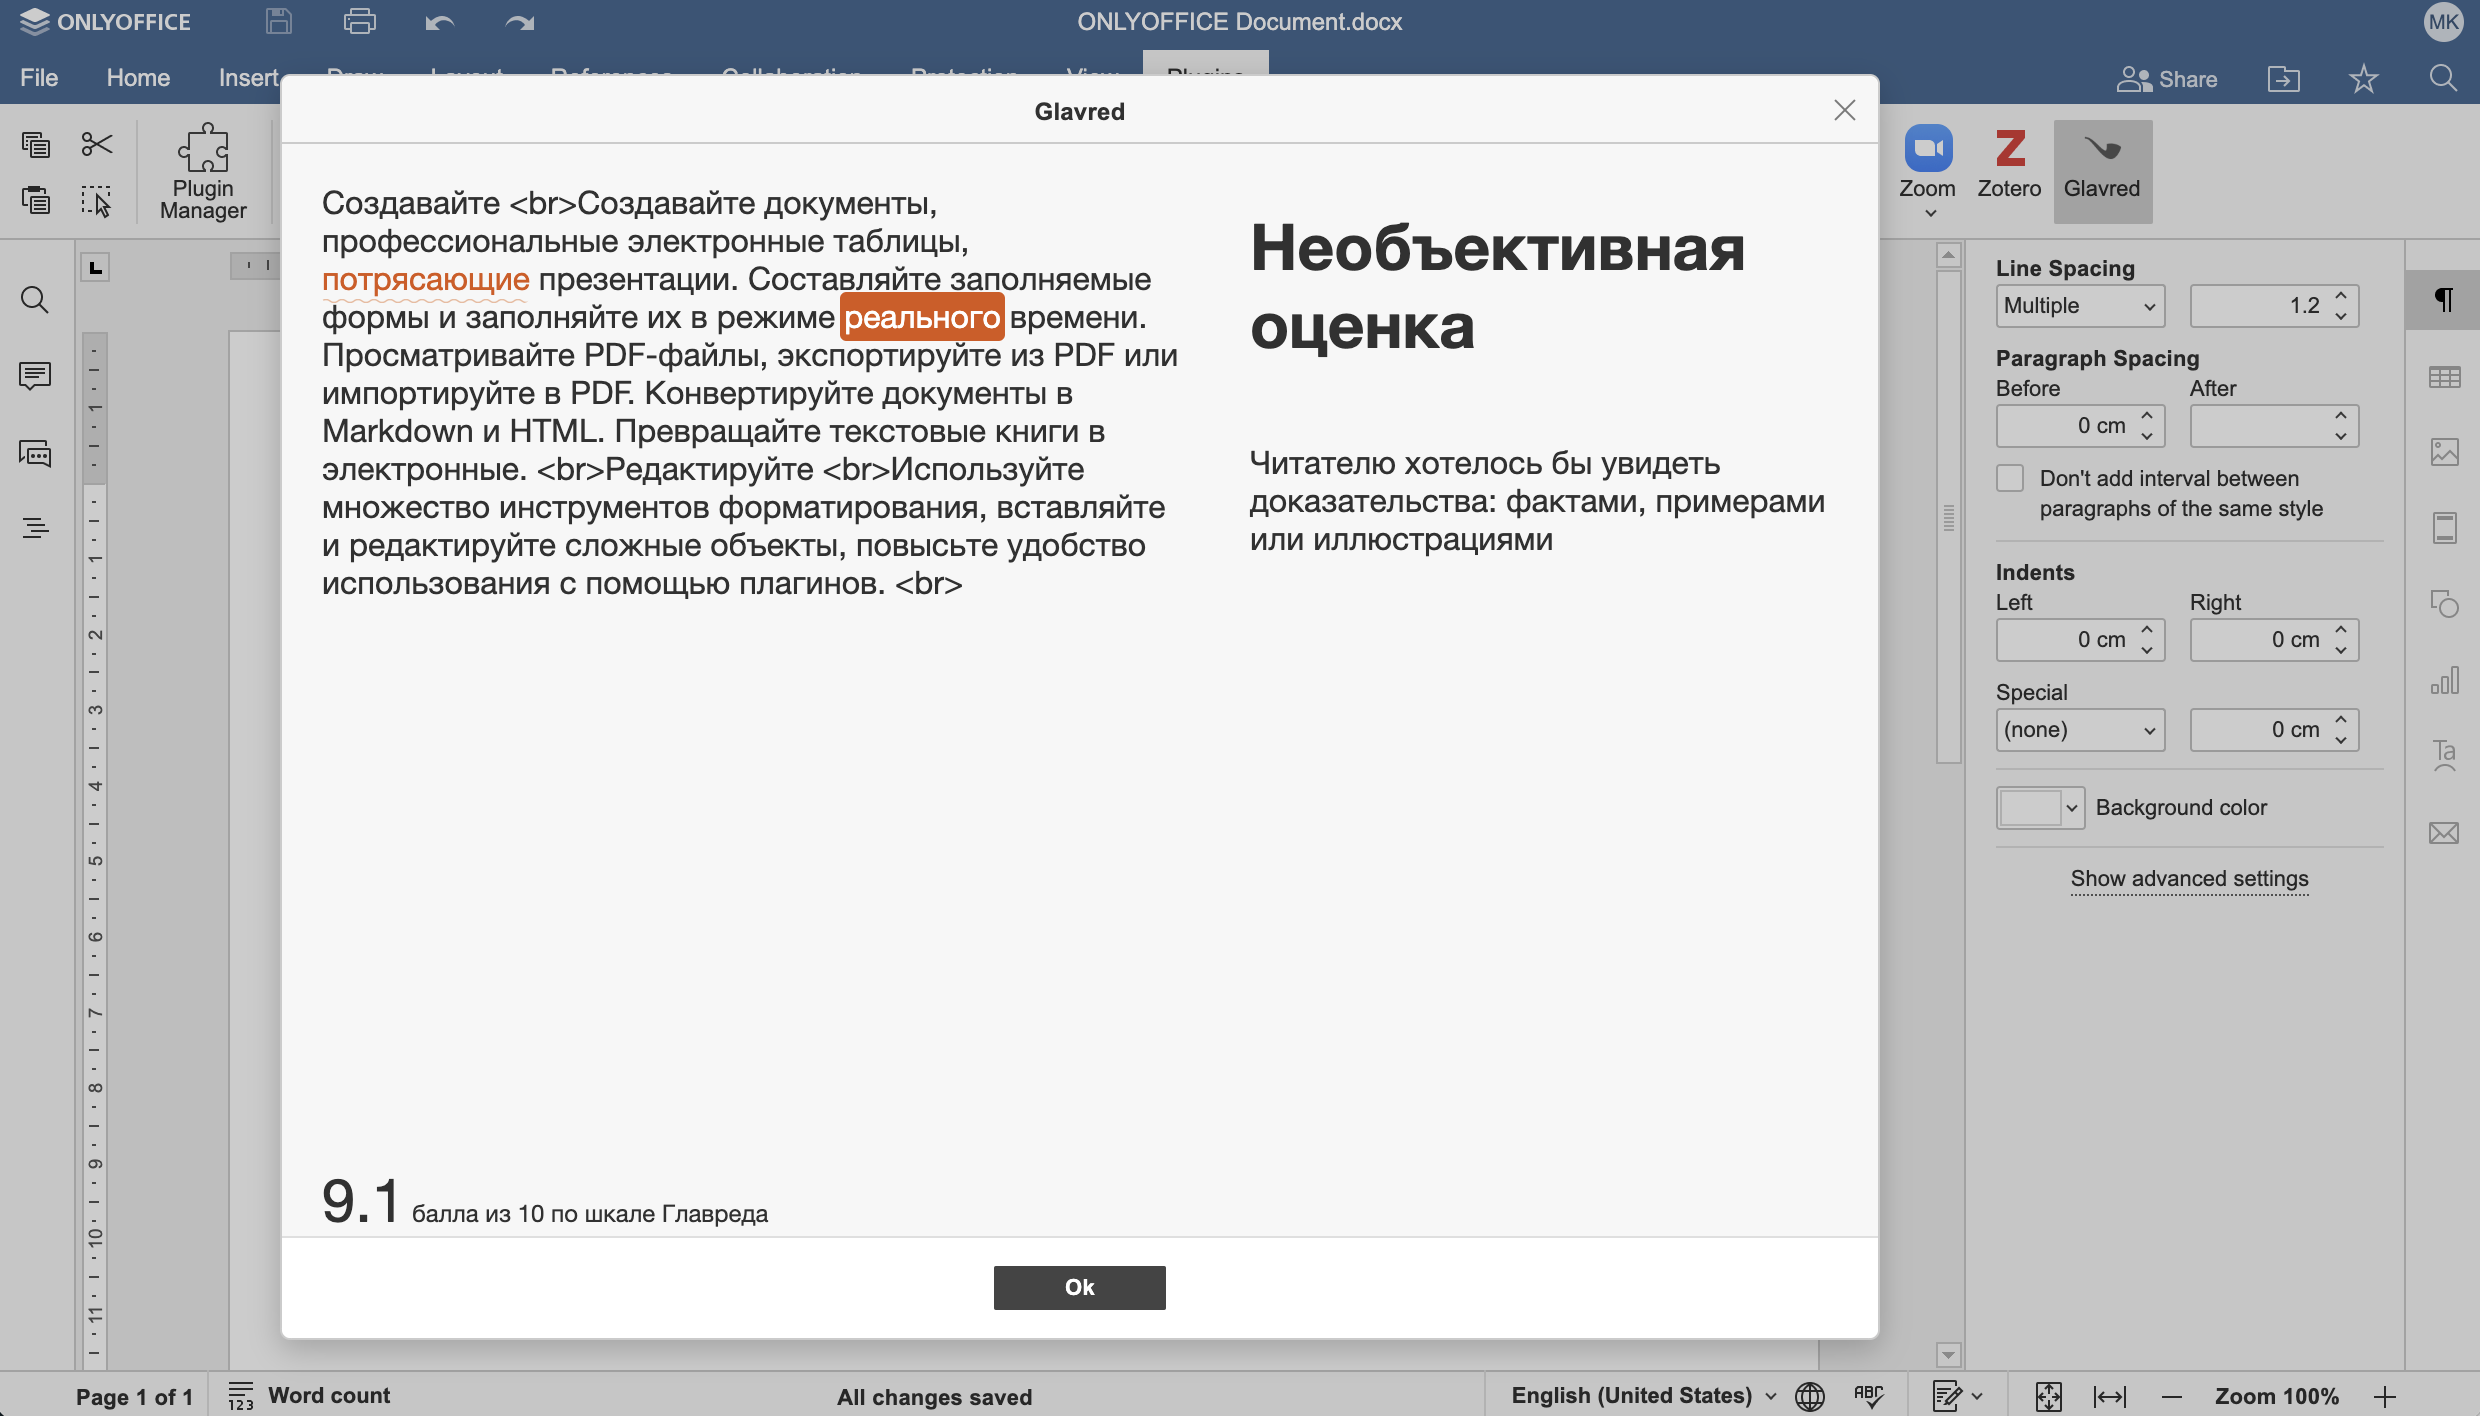Toggle the paragraph settings sidebar button
This screenshot has height=1416, width=2480.
[x=2444, y=299]
